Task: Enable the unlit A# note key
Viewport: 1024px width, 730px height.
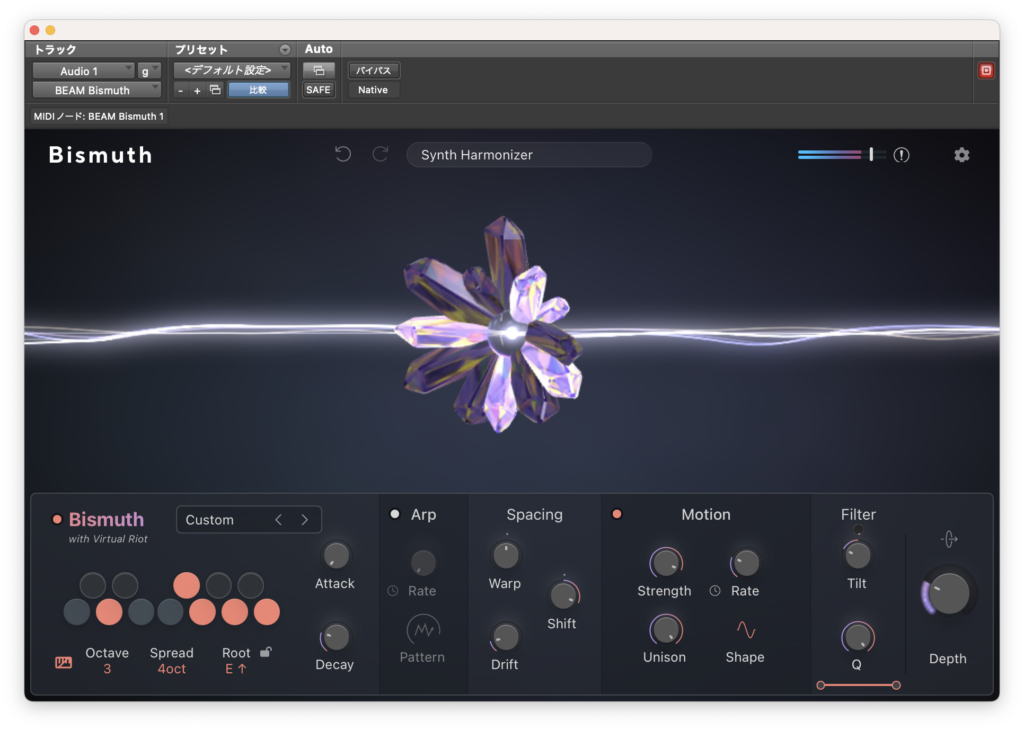Action: [250, 585]
